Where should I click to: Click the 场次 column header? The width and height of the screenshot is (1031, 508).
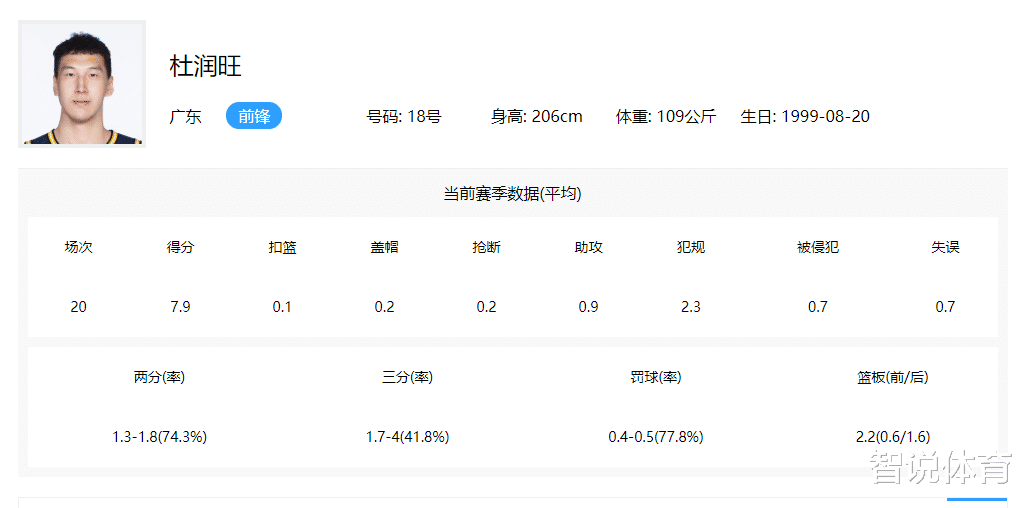pos(78,247)
